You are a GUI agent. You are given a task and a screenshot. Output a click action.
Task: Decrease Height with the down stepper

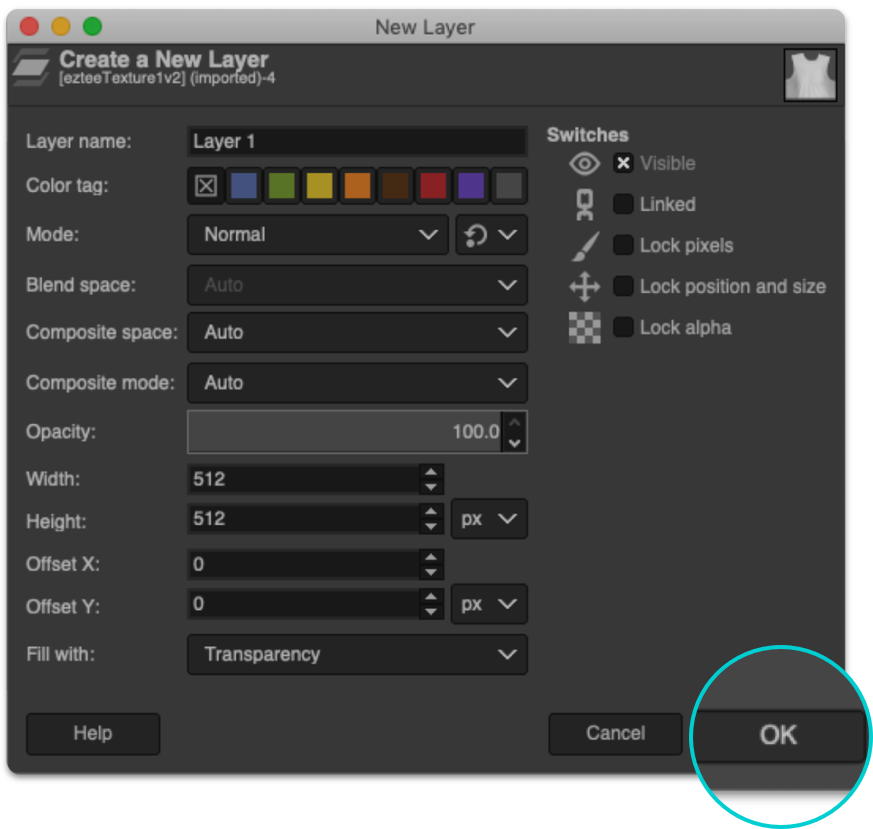431,526
